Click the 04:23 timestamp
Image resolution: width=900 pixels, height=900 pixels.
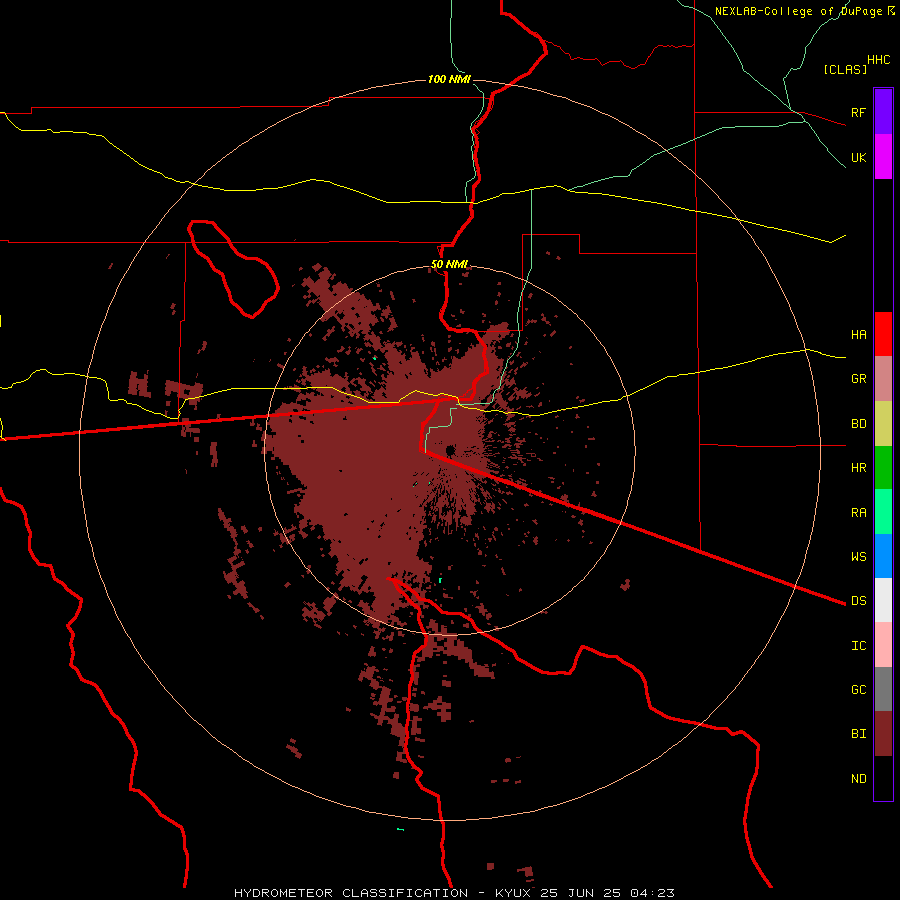pyautogui.click(x=652, y=893)
